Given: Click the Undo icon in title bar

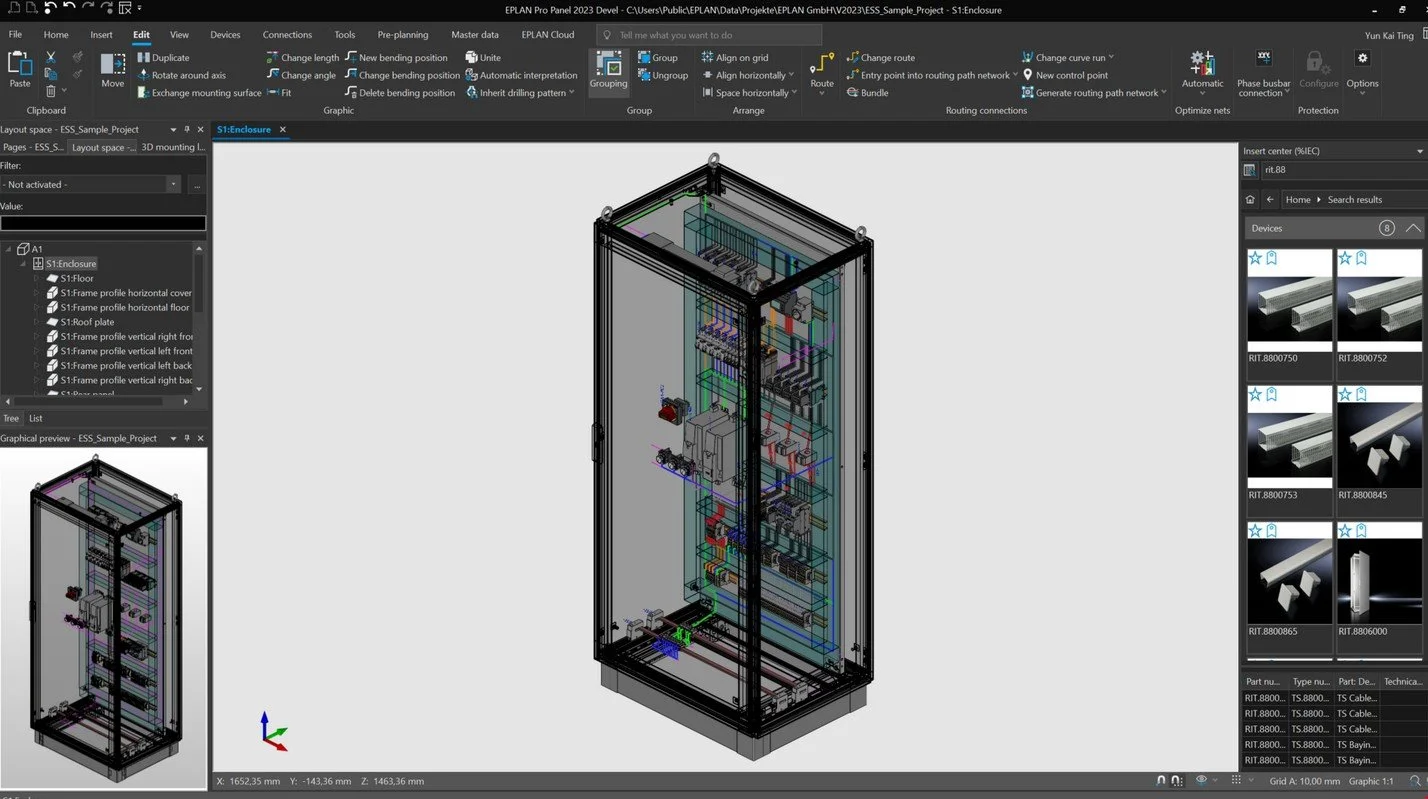Looking at the screenshot, I should tap(68, 8).
